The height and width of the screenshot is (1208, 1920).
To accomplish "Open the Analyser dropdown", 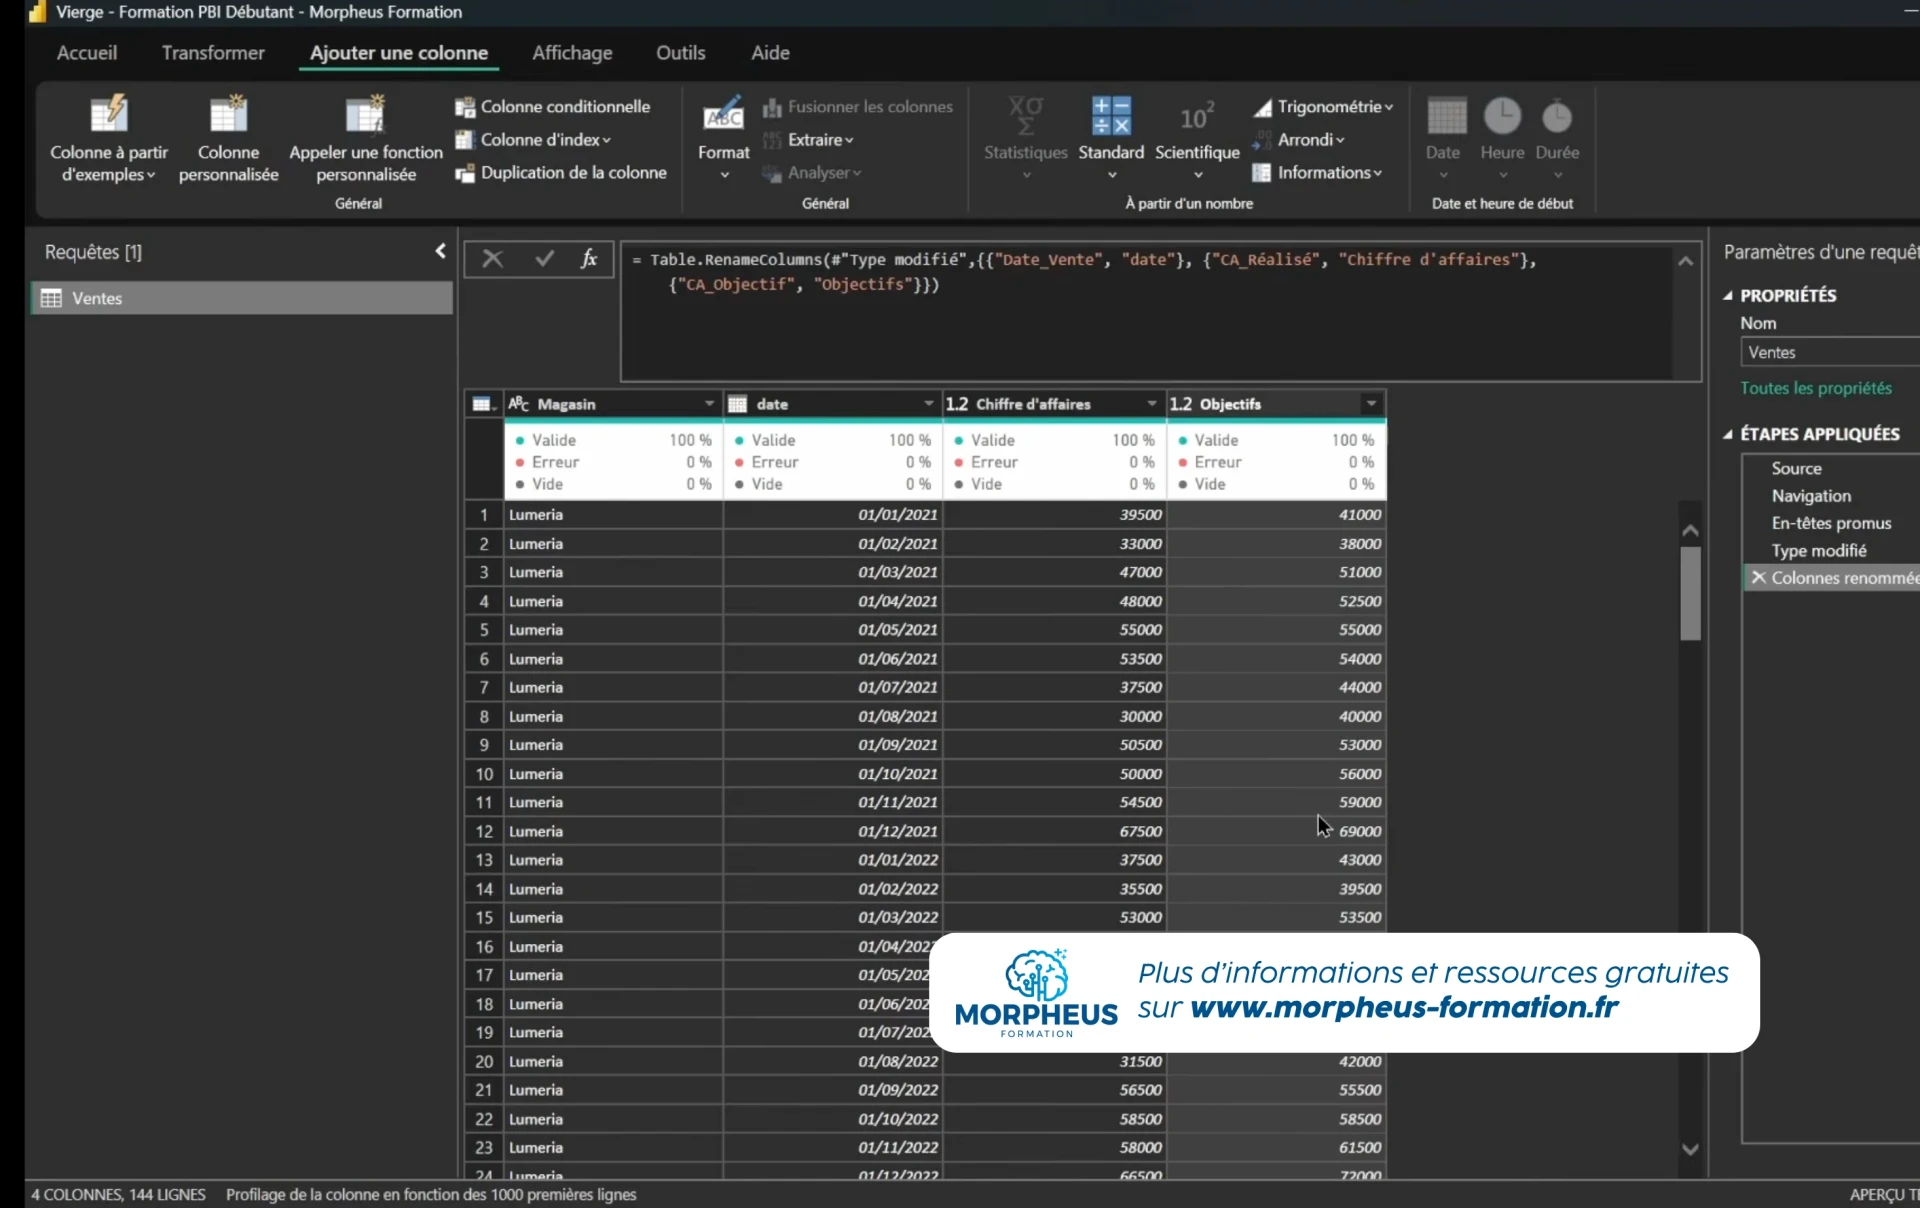I will pyautogui.click(x=811, y=173).
